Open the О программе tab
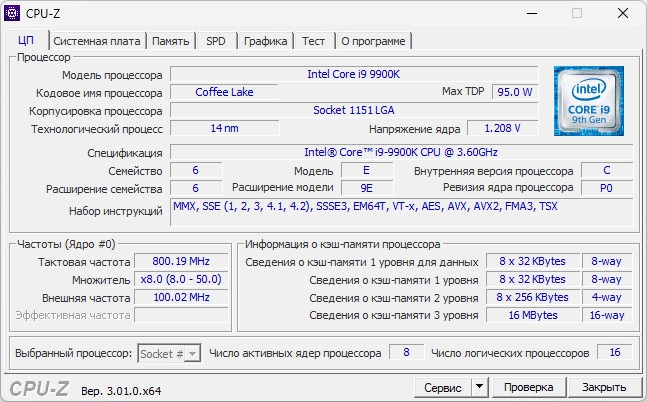The height and width of the screenshot is (402, 647). pyautogui.click(x=373, y=41)
